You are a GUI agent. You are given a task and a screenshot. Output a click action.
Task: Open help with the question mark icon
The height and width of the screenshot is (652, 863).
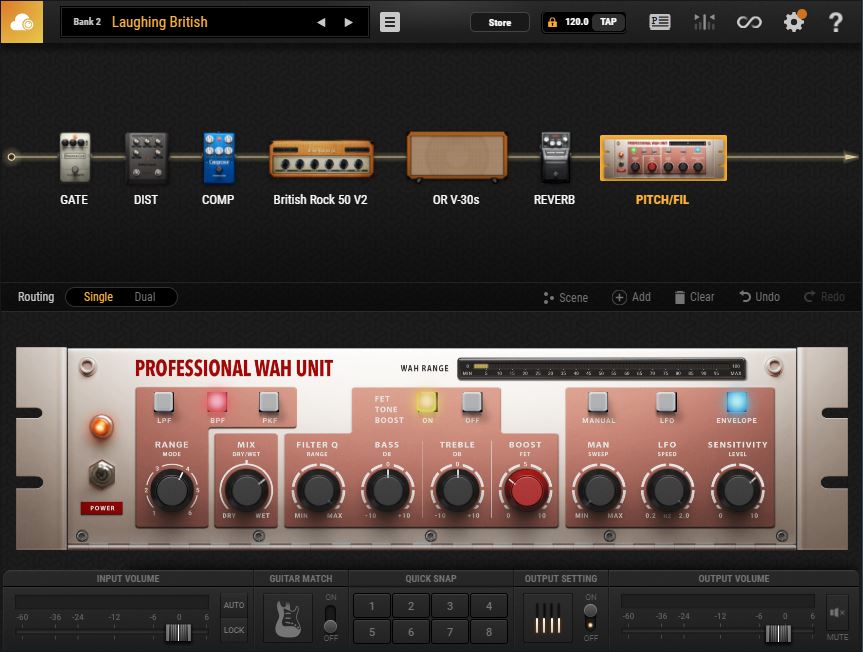pyautogui.click(x=836, y=21)
